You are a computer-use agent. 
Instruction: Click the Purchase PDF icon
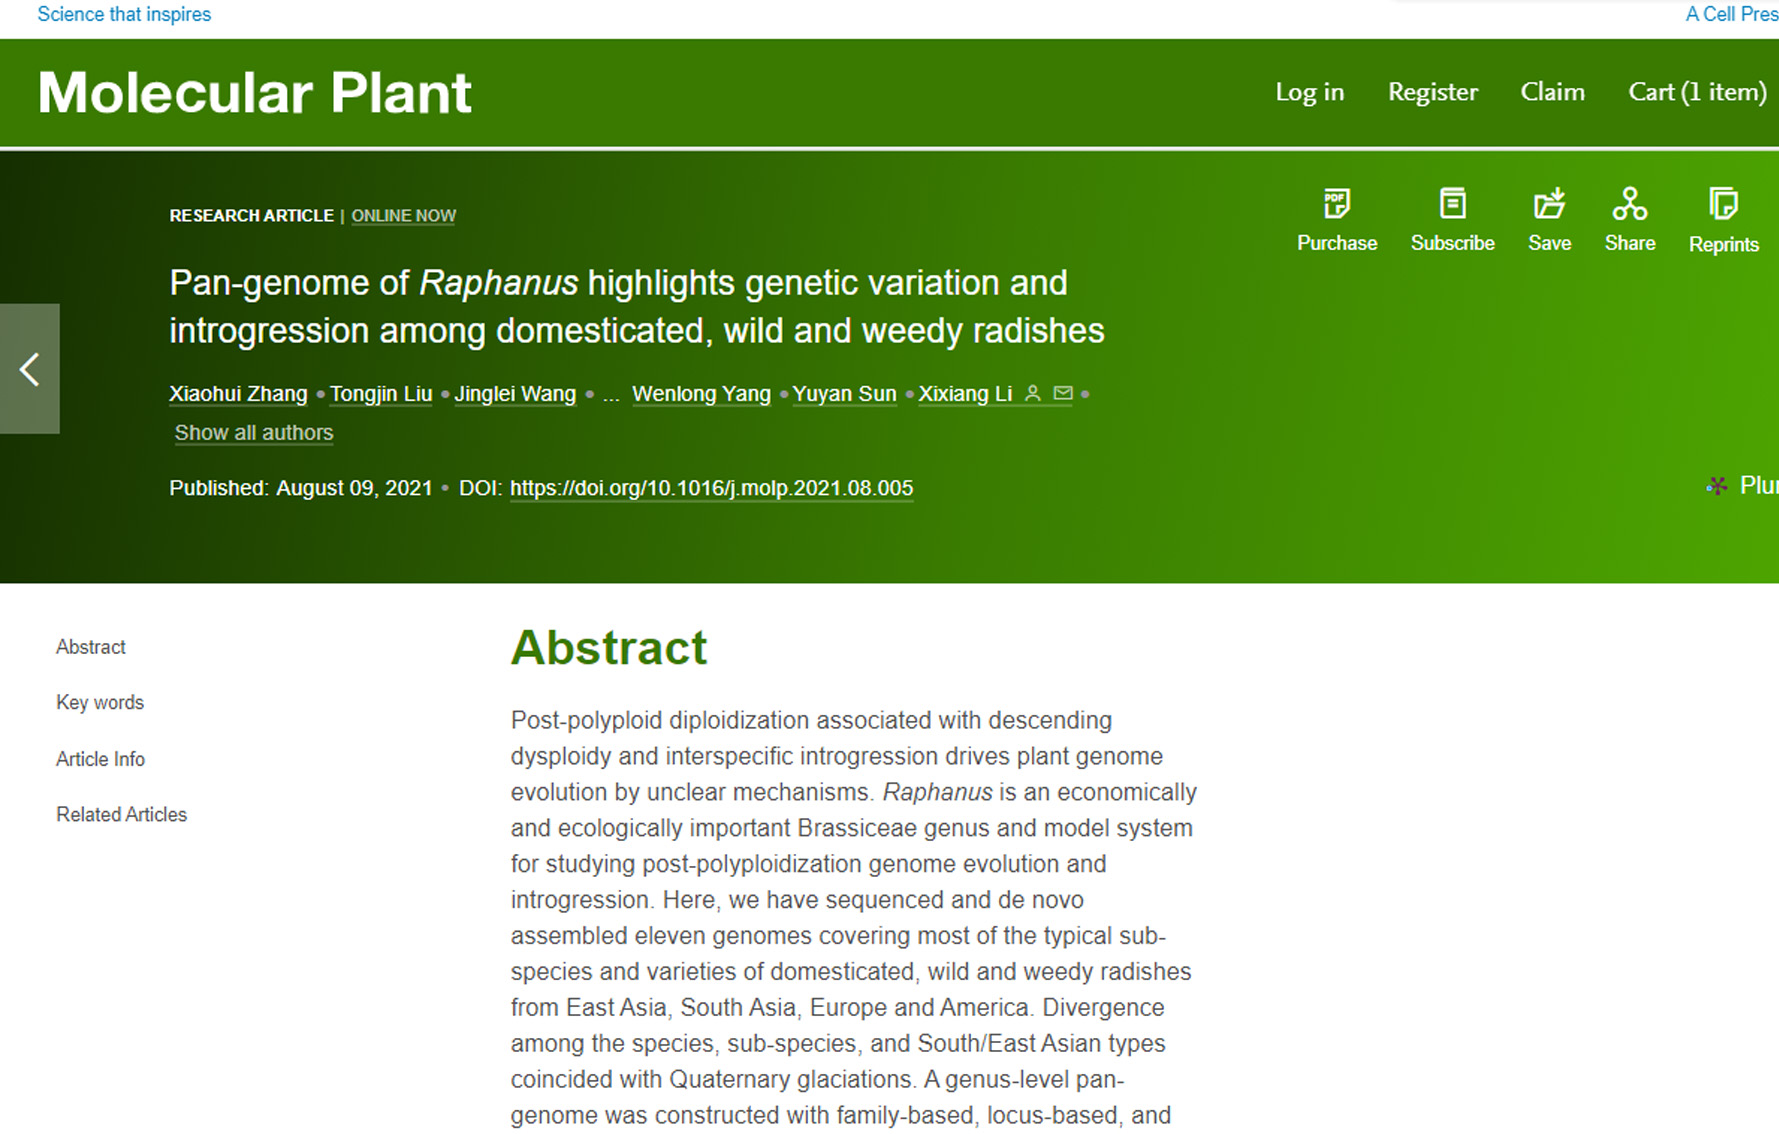1336,205
